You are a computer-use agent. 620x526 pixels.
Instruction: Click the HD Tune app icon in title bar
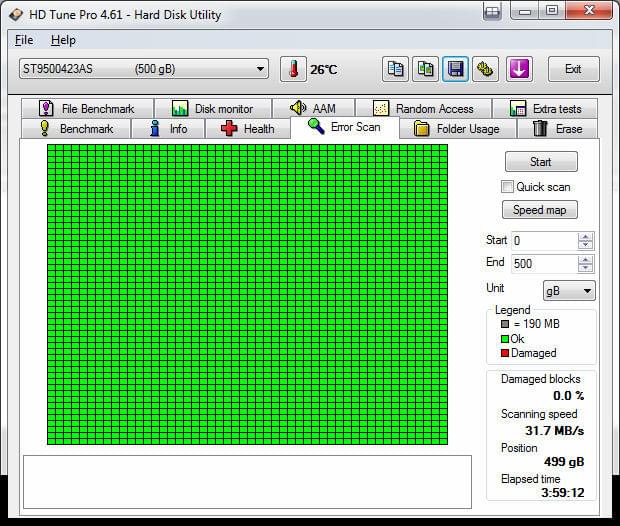(16, 15)
